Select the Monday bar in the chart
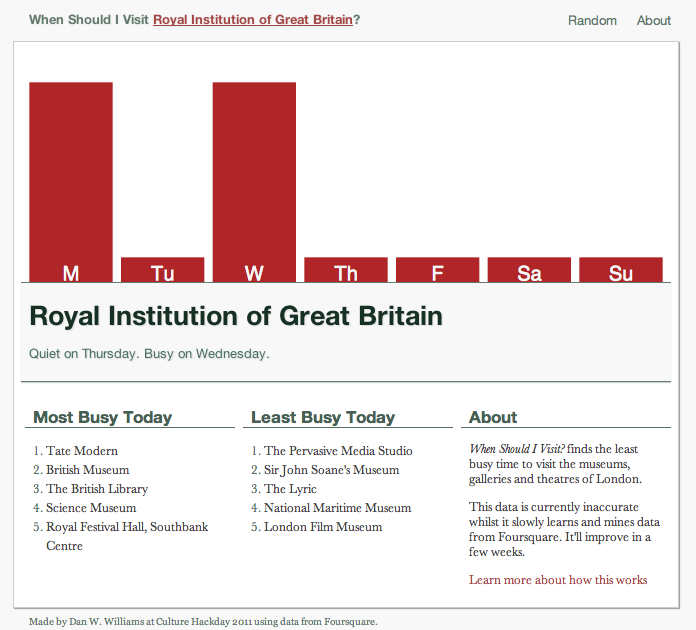 (x=71, y=182)
